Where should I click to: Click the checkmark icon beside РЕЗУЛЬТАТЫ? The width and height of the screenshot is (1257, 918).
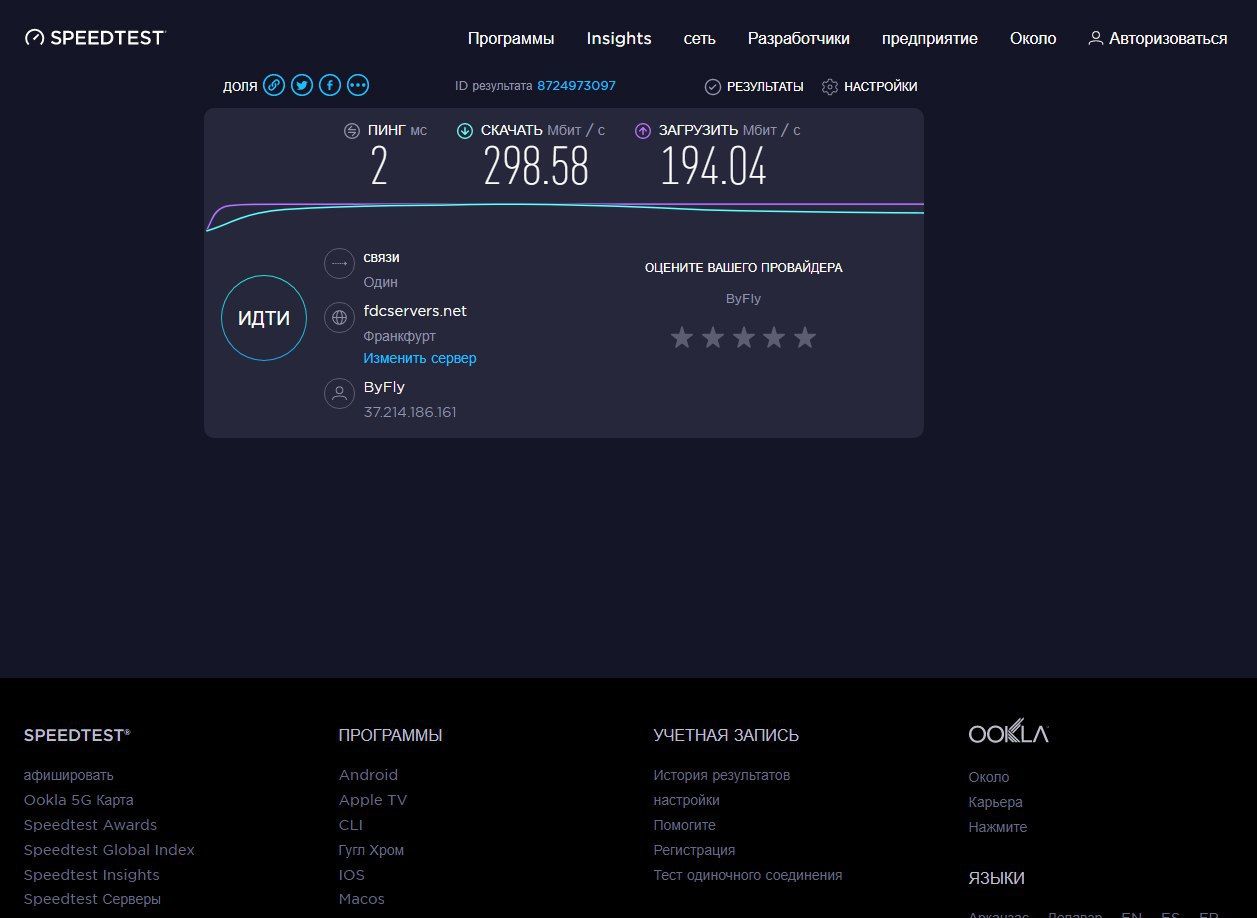click(x=713, y=87)
